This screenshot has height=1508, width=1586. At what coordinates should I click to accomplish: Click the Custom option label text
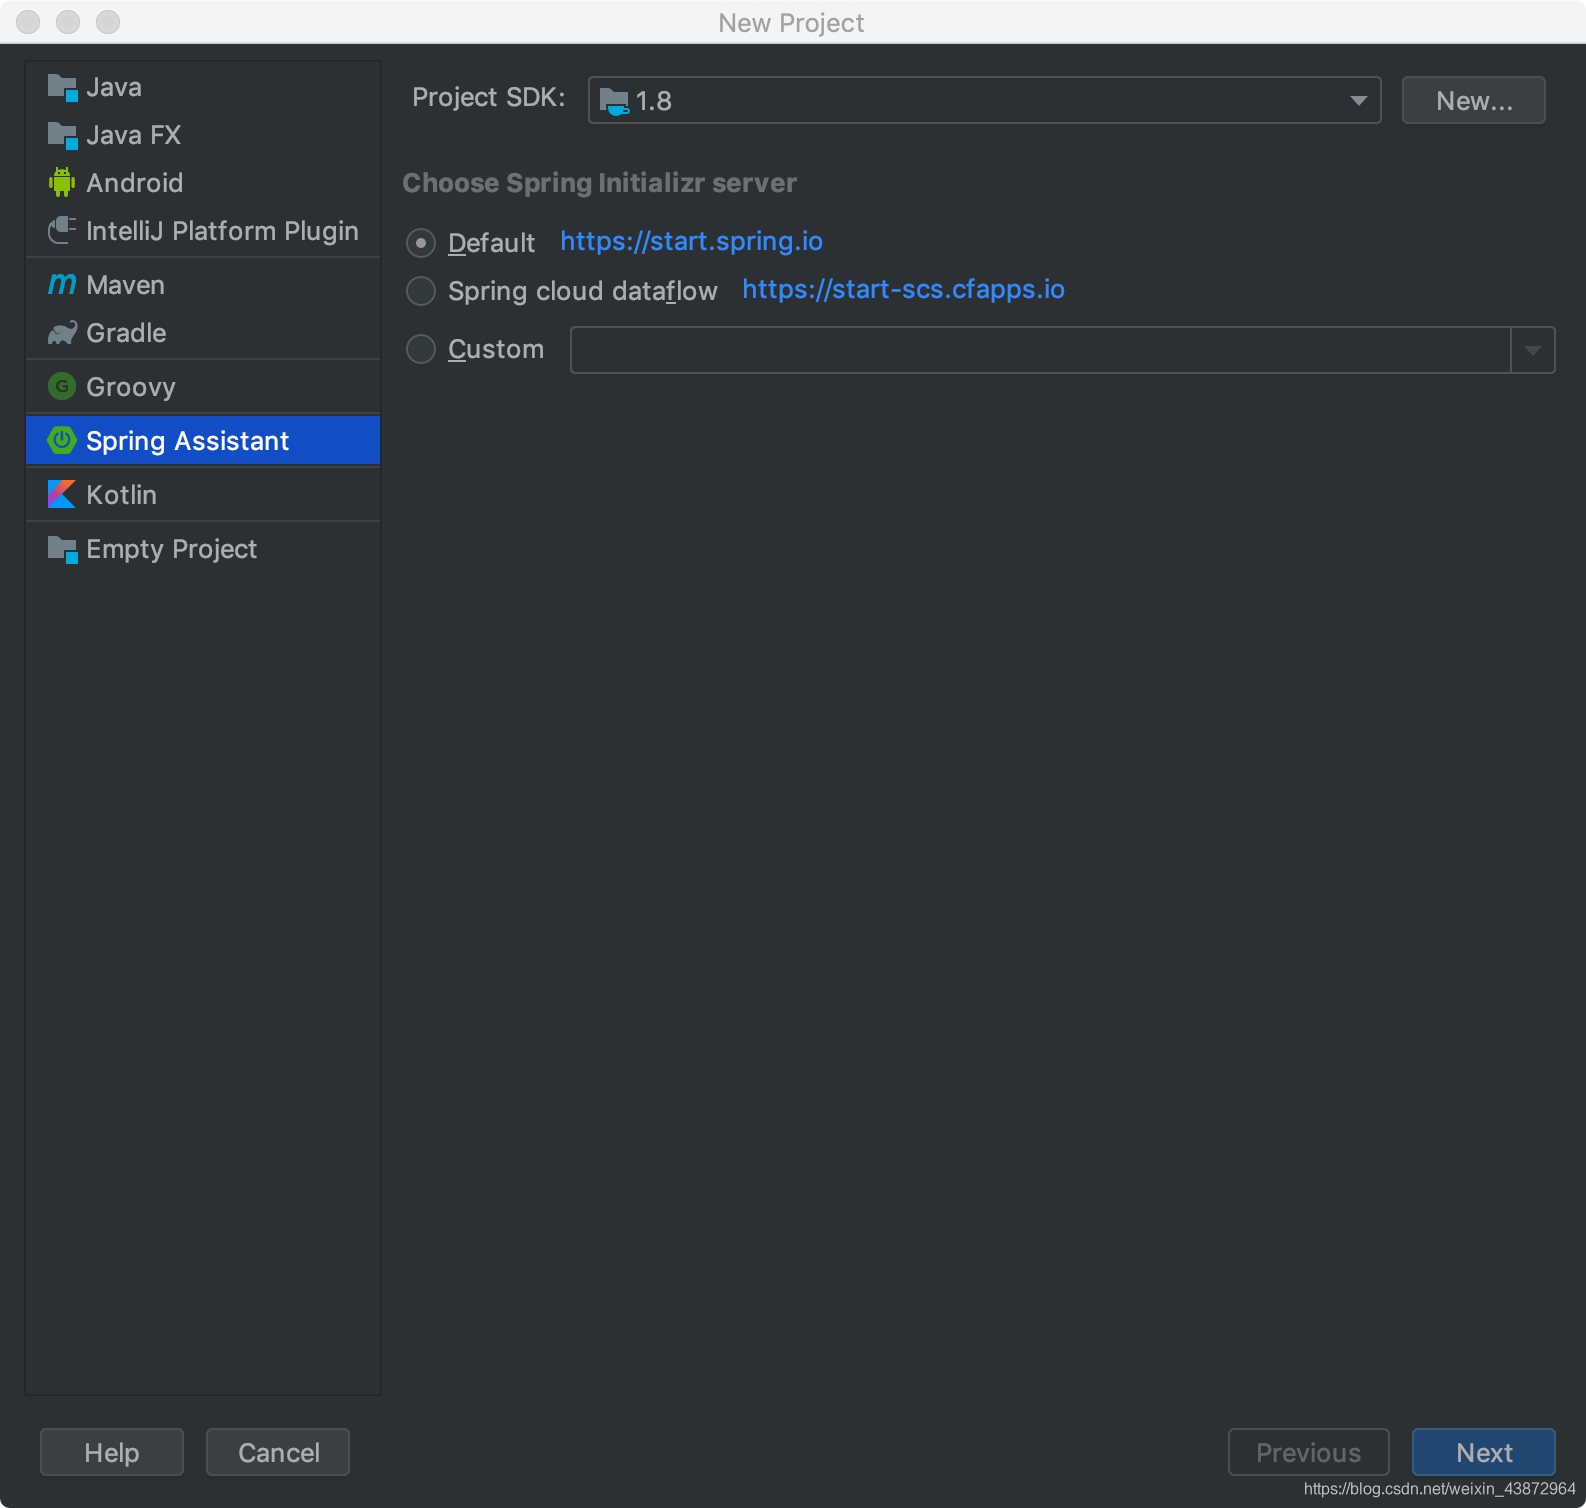[x=496, y=349]
